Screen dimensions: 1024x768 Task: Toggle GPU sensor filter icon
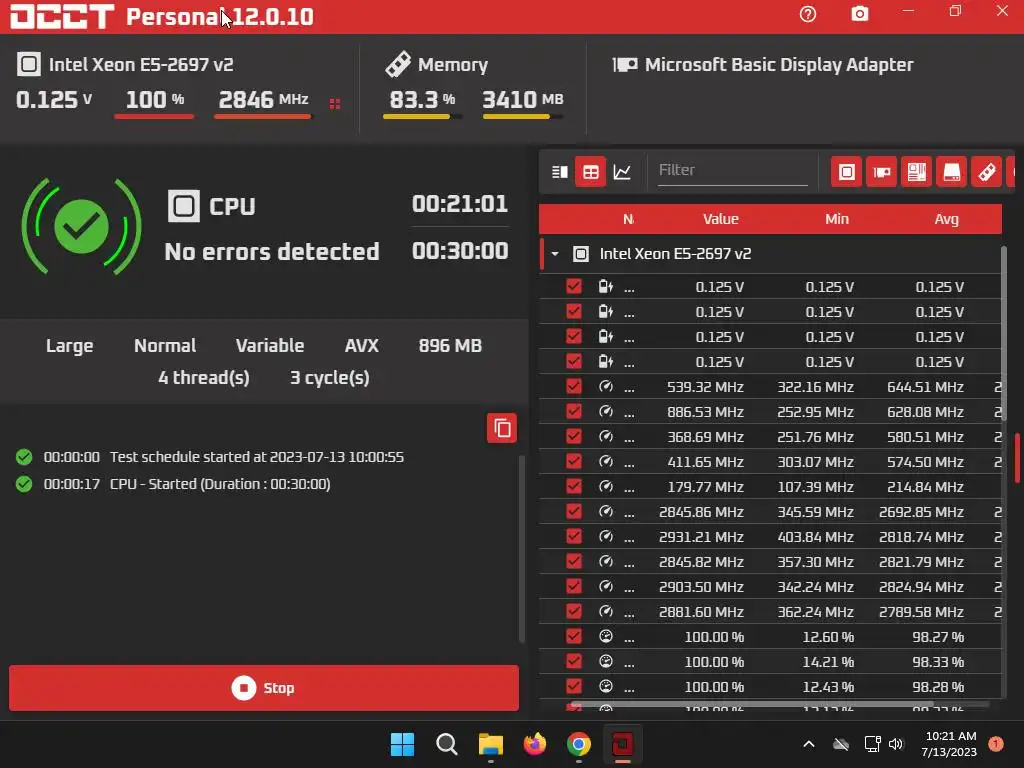pos(882,172)
